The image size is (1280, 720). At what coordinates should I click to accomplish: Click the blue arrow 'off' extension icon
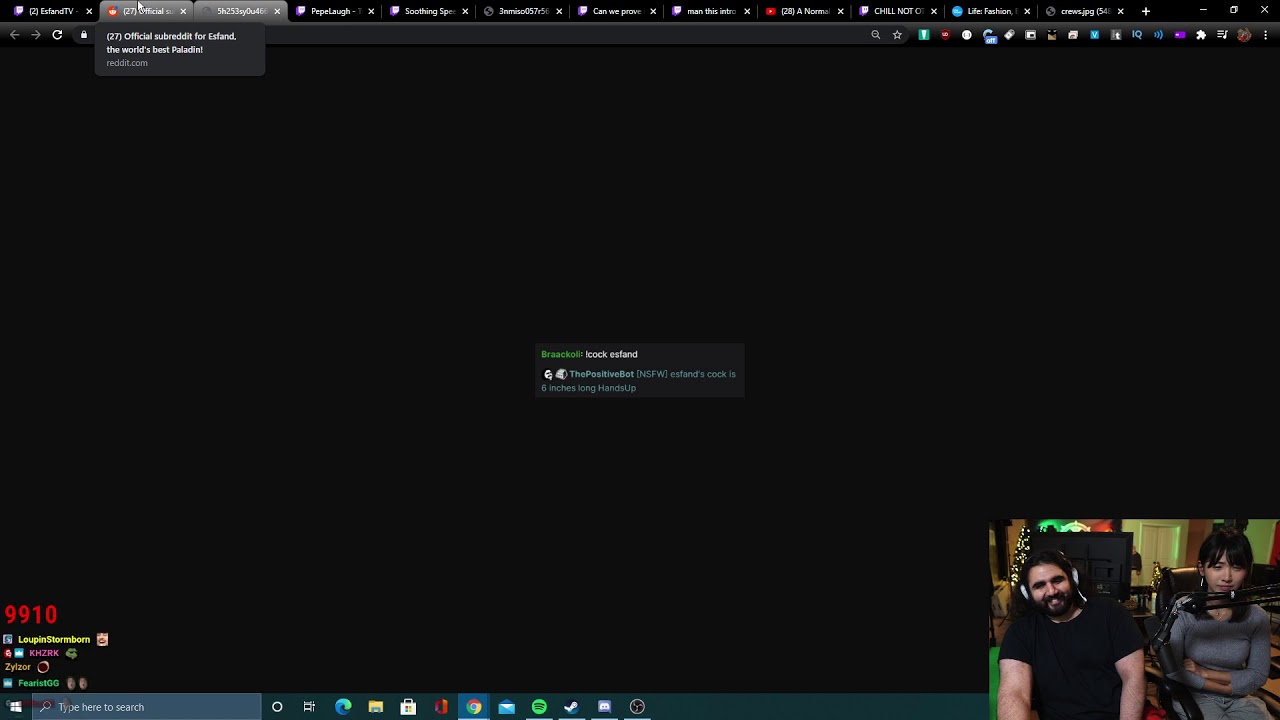click(989, 35)
